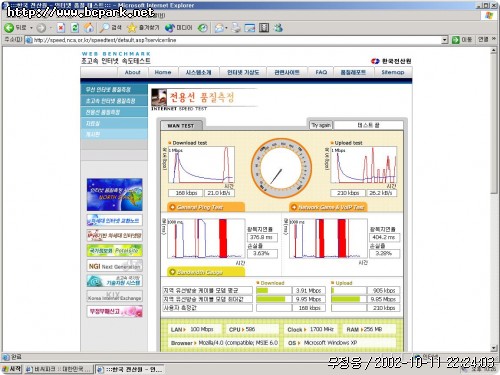Screen dimensions: 500x375
Task: Click the page vertical scrollbar thumb
Action: coord(494,124)
